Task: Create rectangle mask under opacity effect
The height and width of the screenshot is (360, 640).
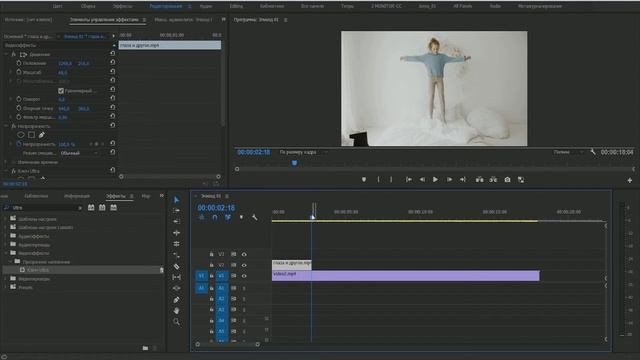Action: pyautogui.click(x=31, y=135)
